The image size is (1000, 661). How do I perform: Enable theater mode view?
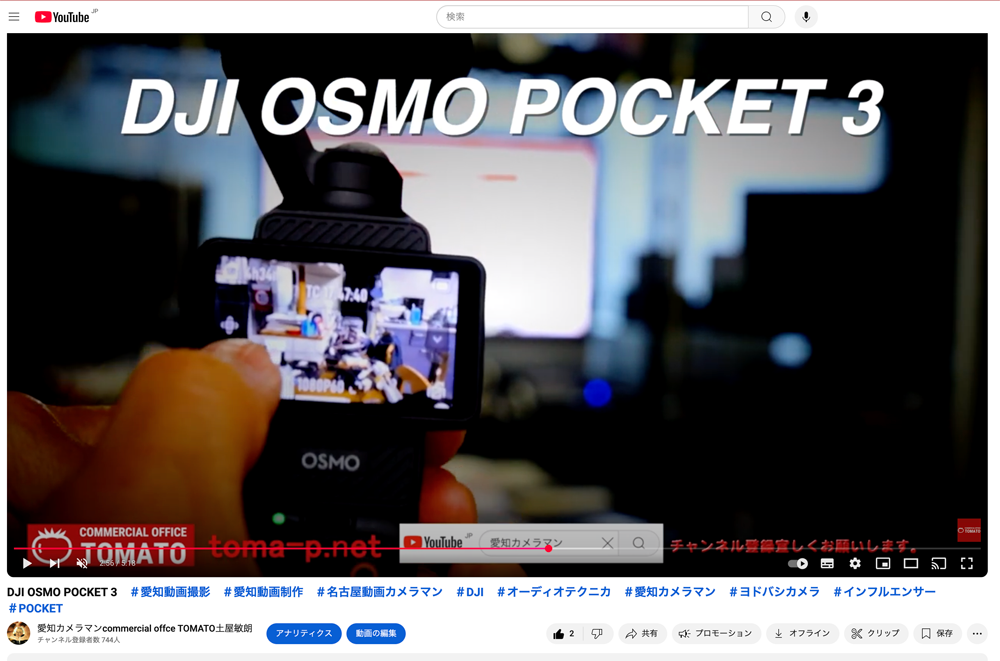coord(911,563)
